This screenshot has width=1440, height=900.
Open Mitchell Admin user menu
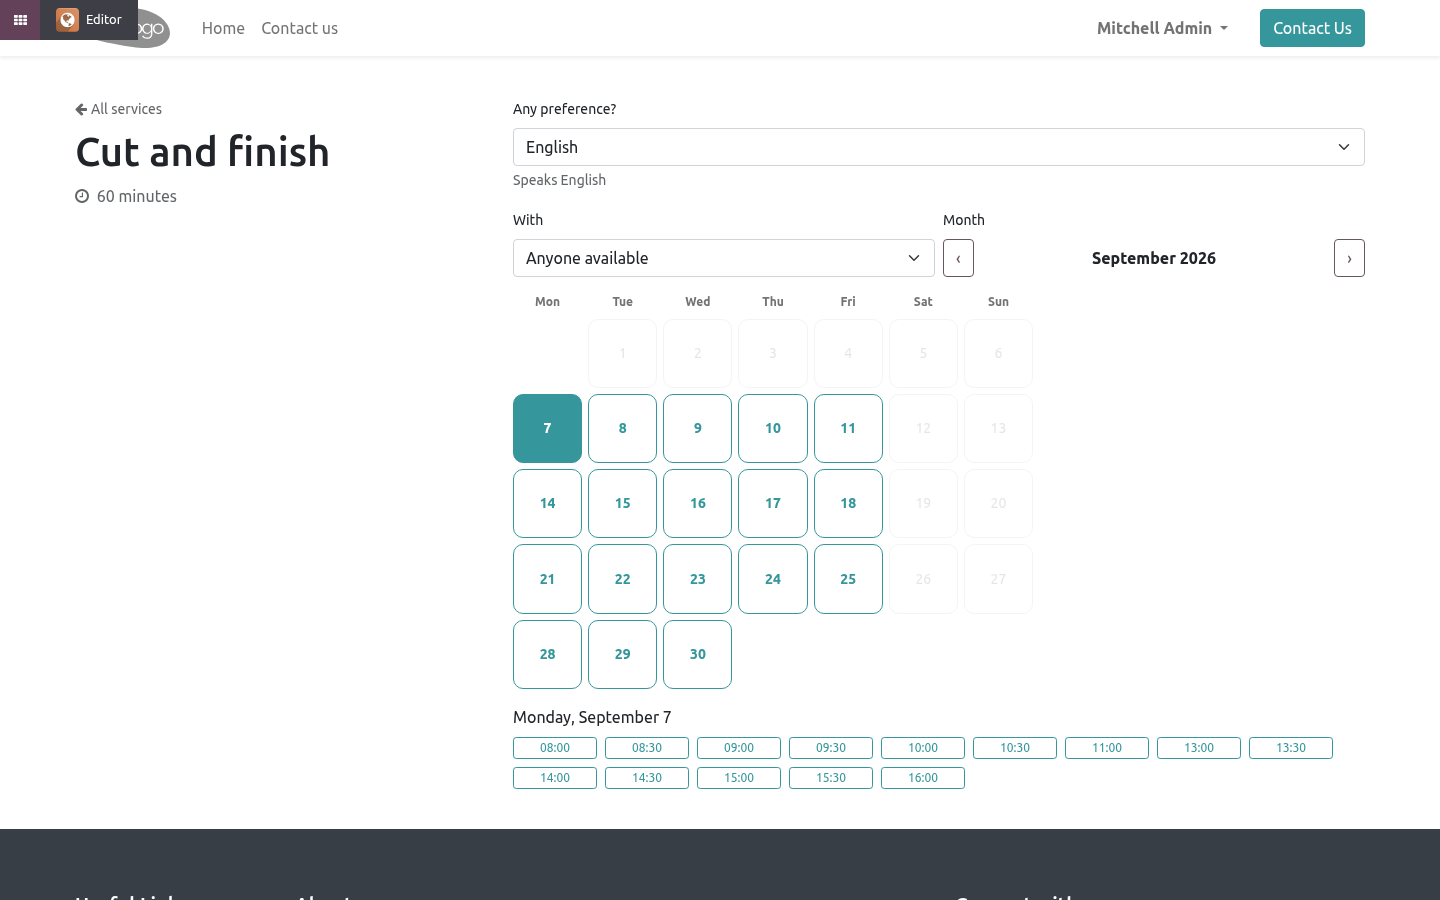coord(1162,28)
